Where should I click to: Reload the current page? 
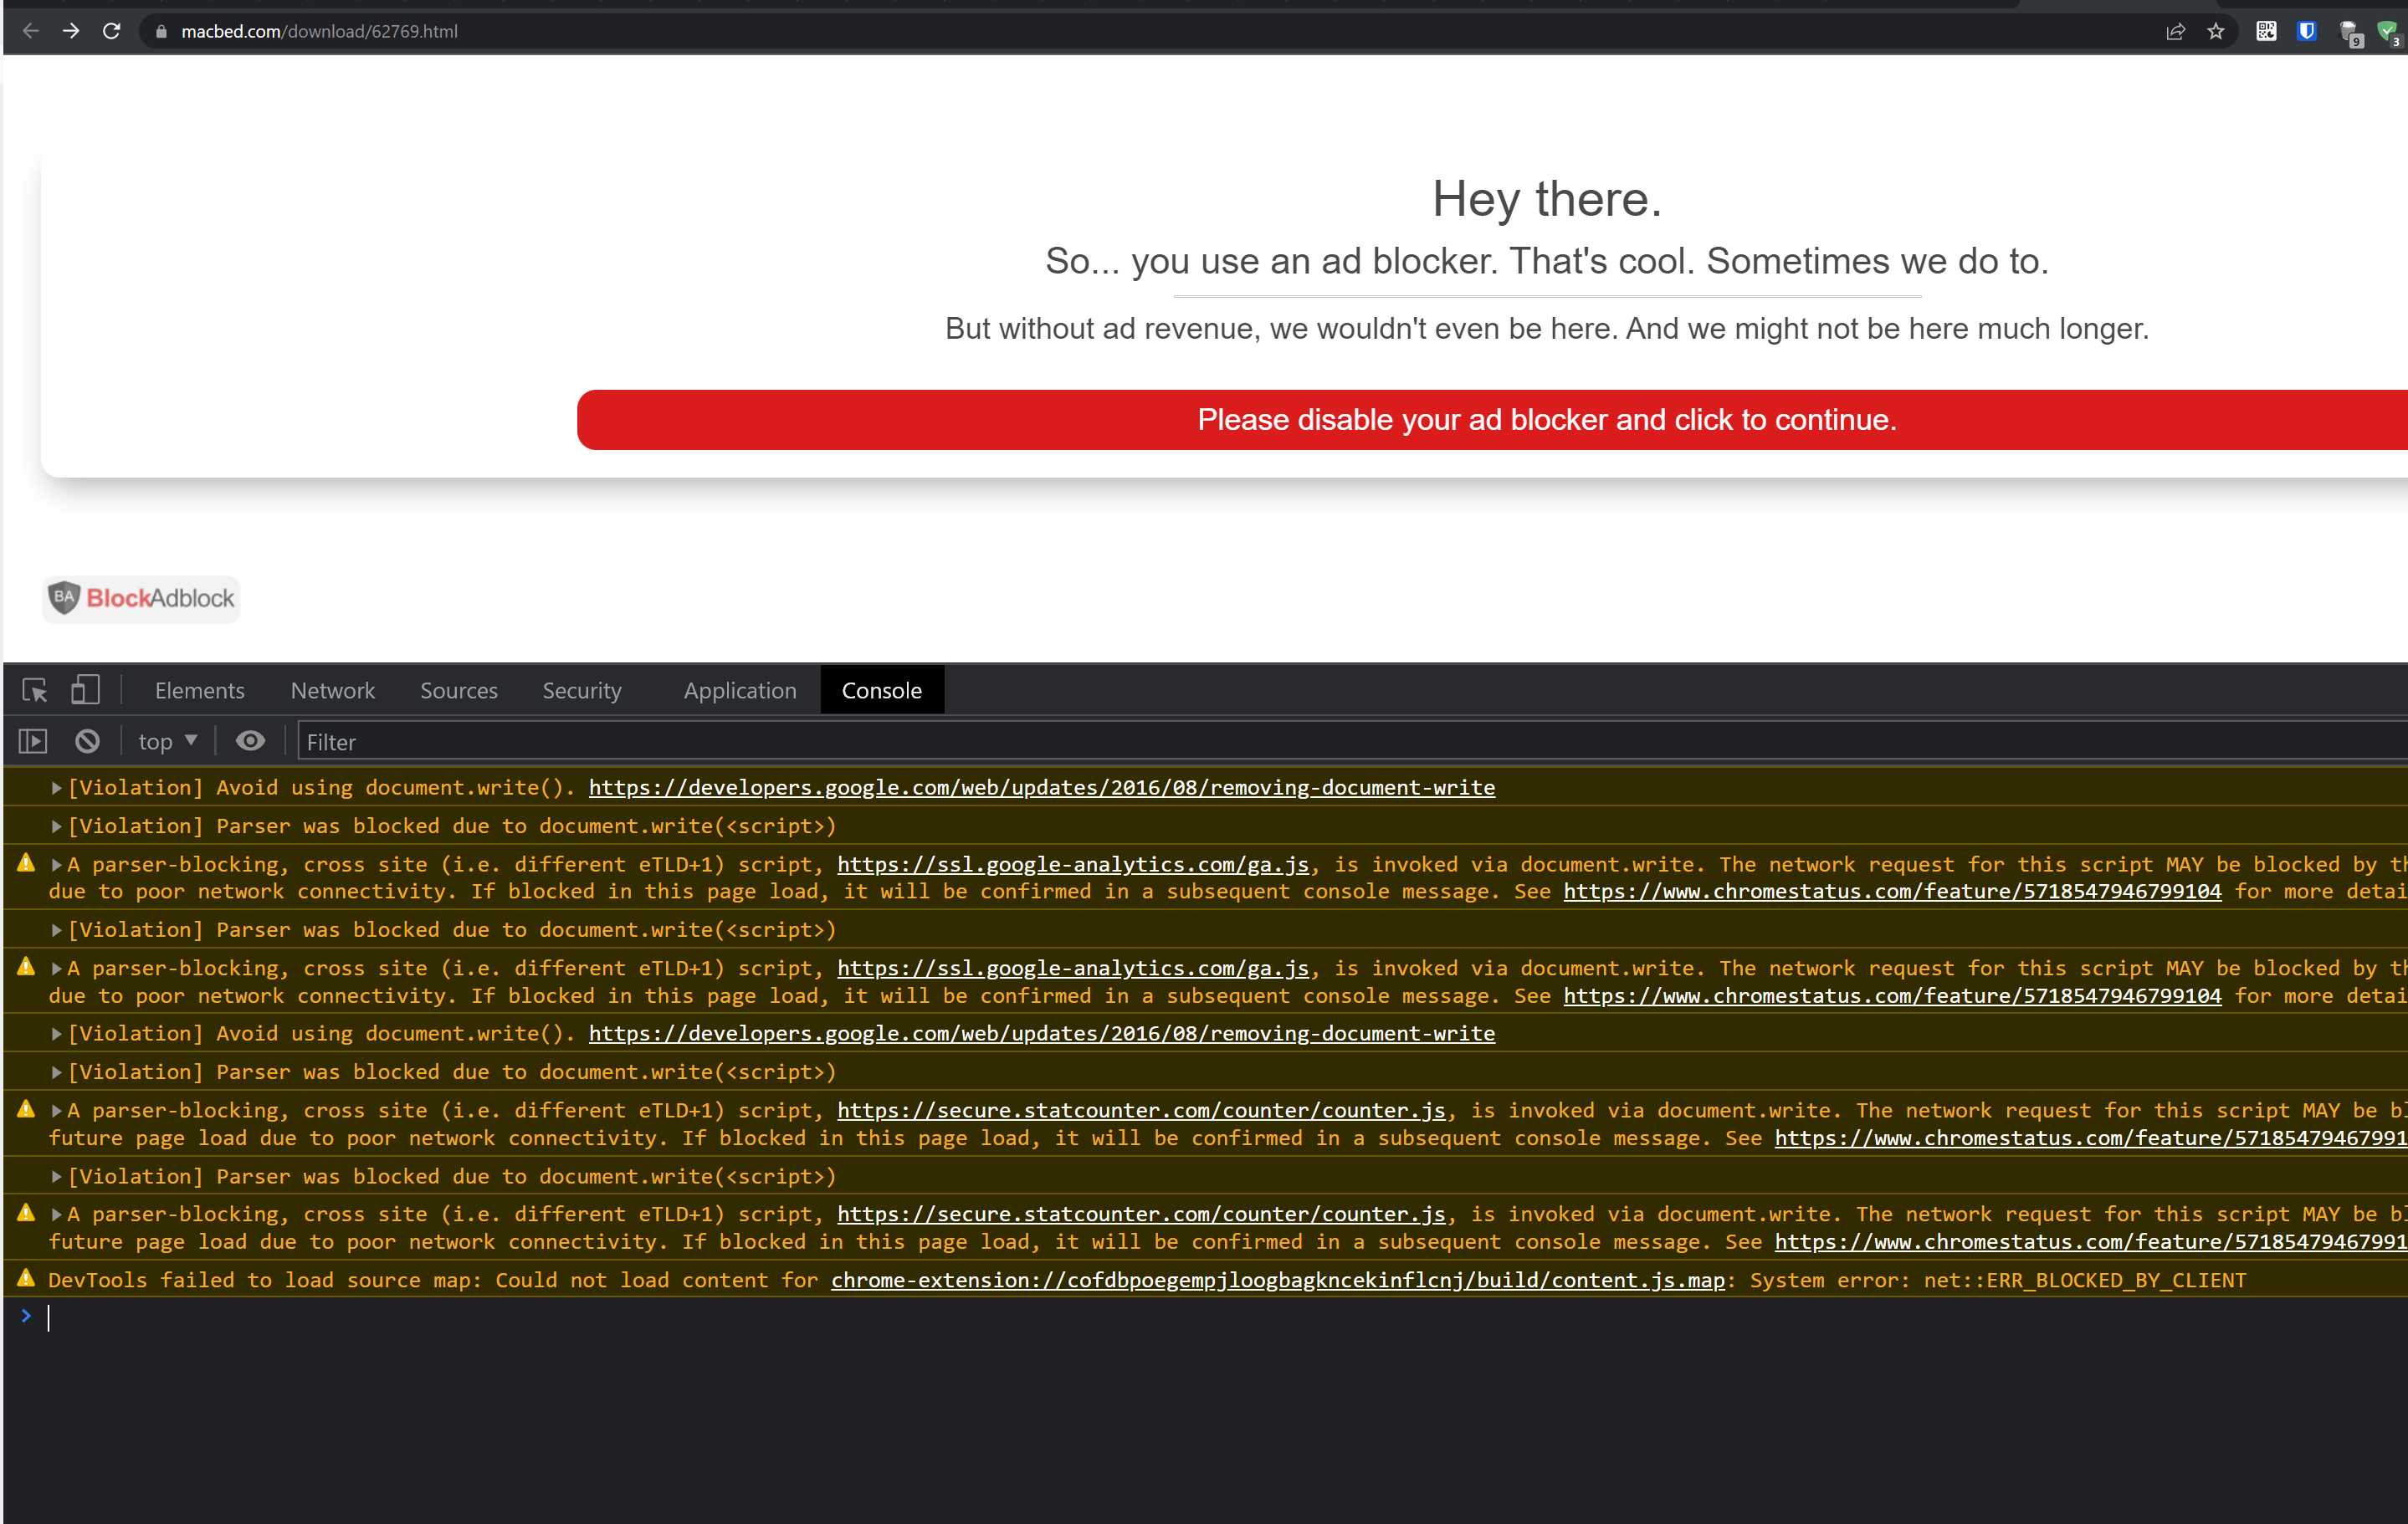click(x=111, y=31)
